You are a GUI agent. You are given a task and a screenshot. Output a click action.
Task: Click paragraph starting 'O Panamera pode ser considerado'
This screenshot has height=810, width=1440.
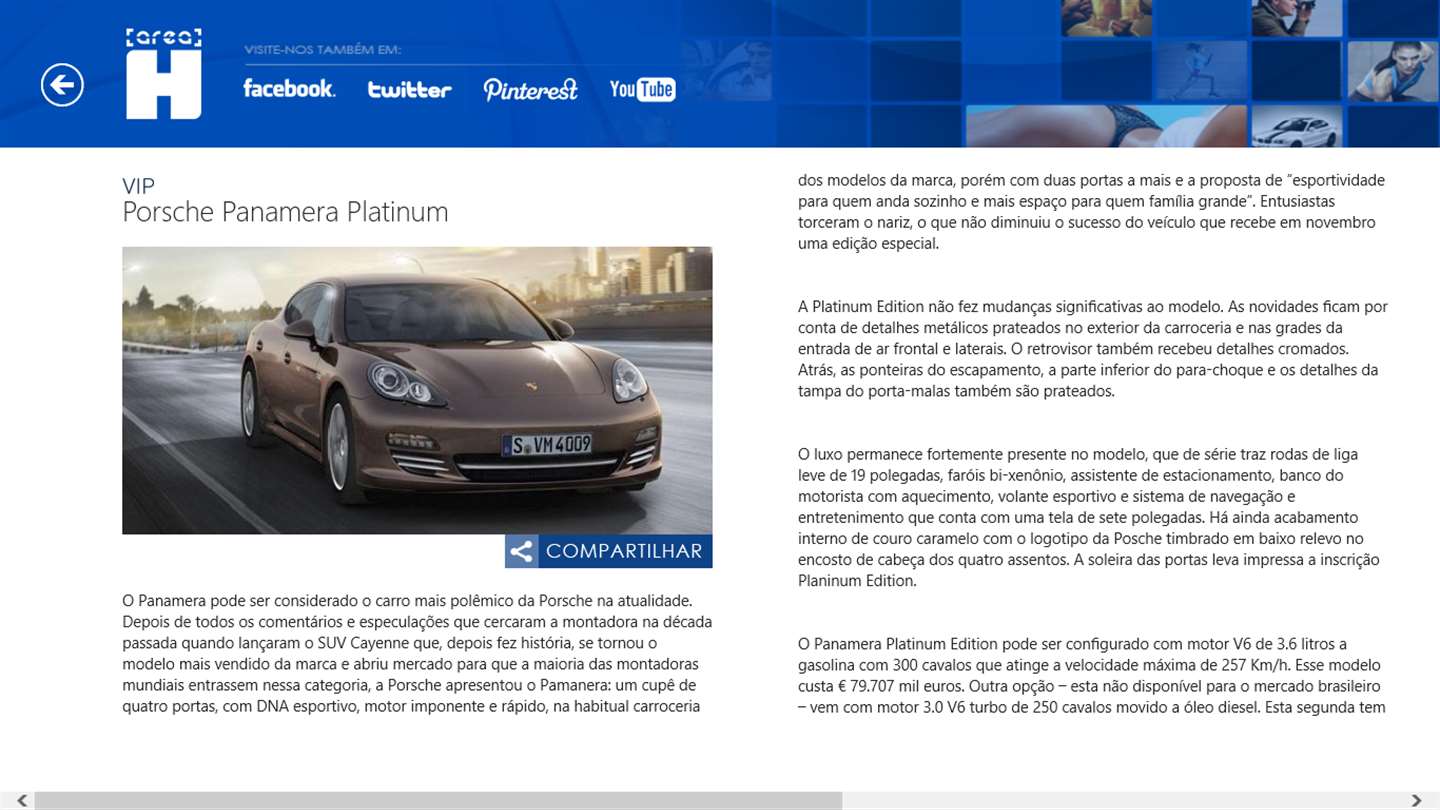(x=417, y=654)
